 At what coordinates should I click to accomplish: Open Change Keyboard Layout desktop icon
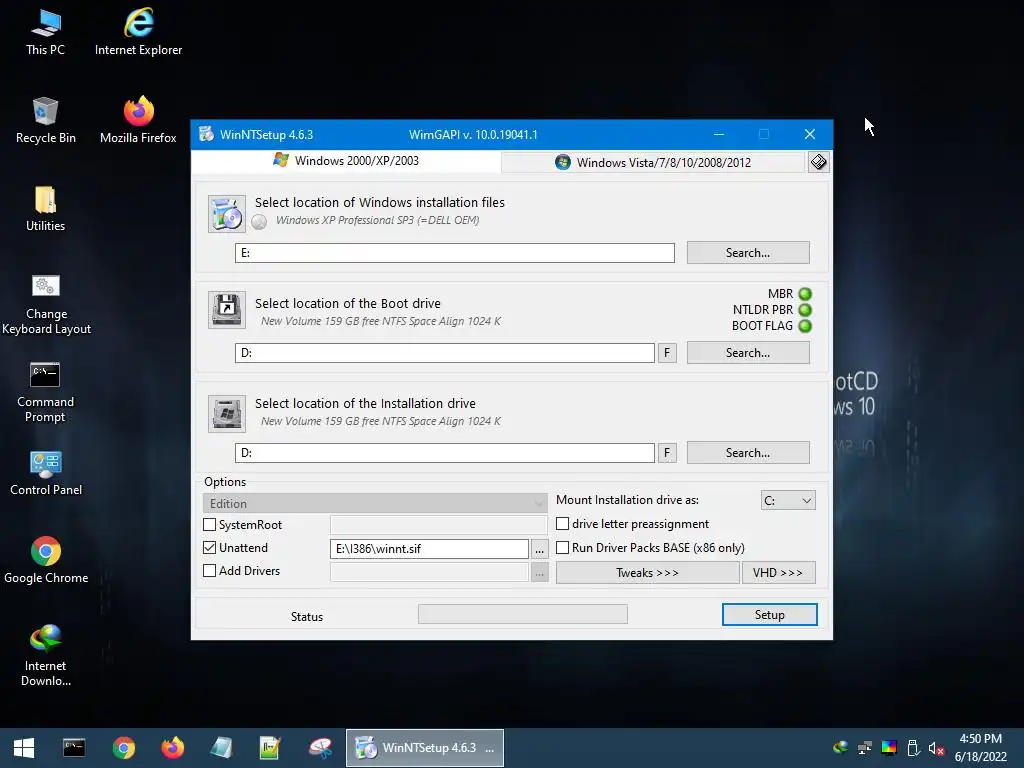[x=46, y=304]
